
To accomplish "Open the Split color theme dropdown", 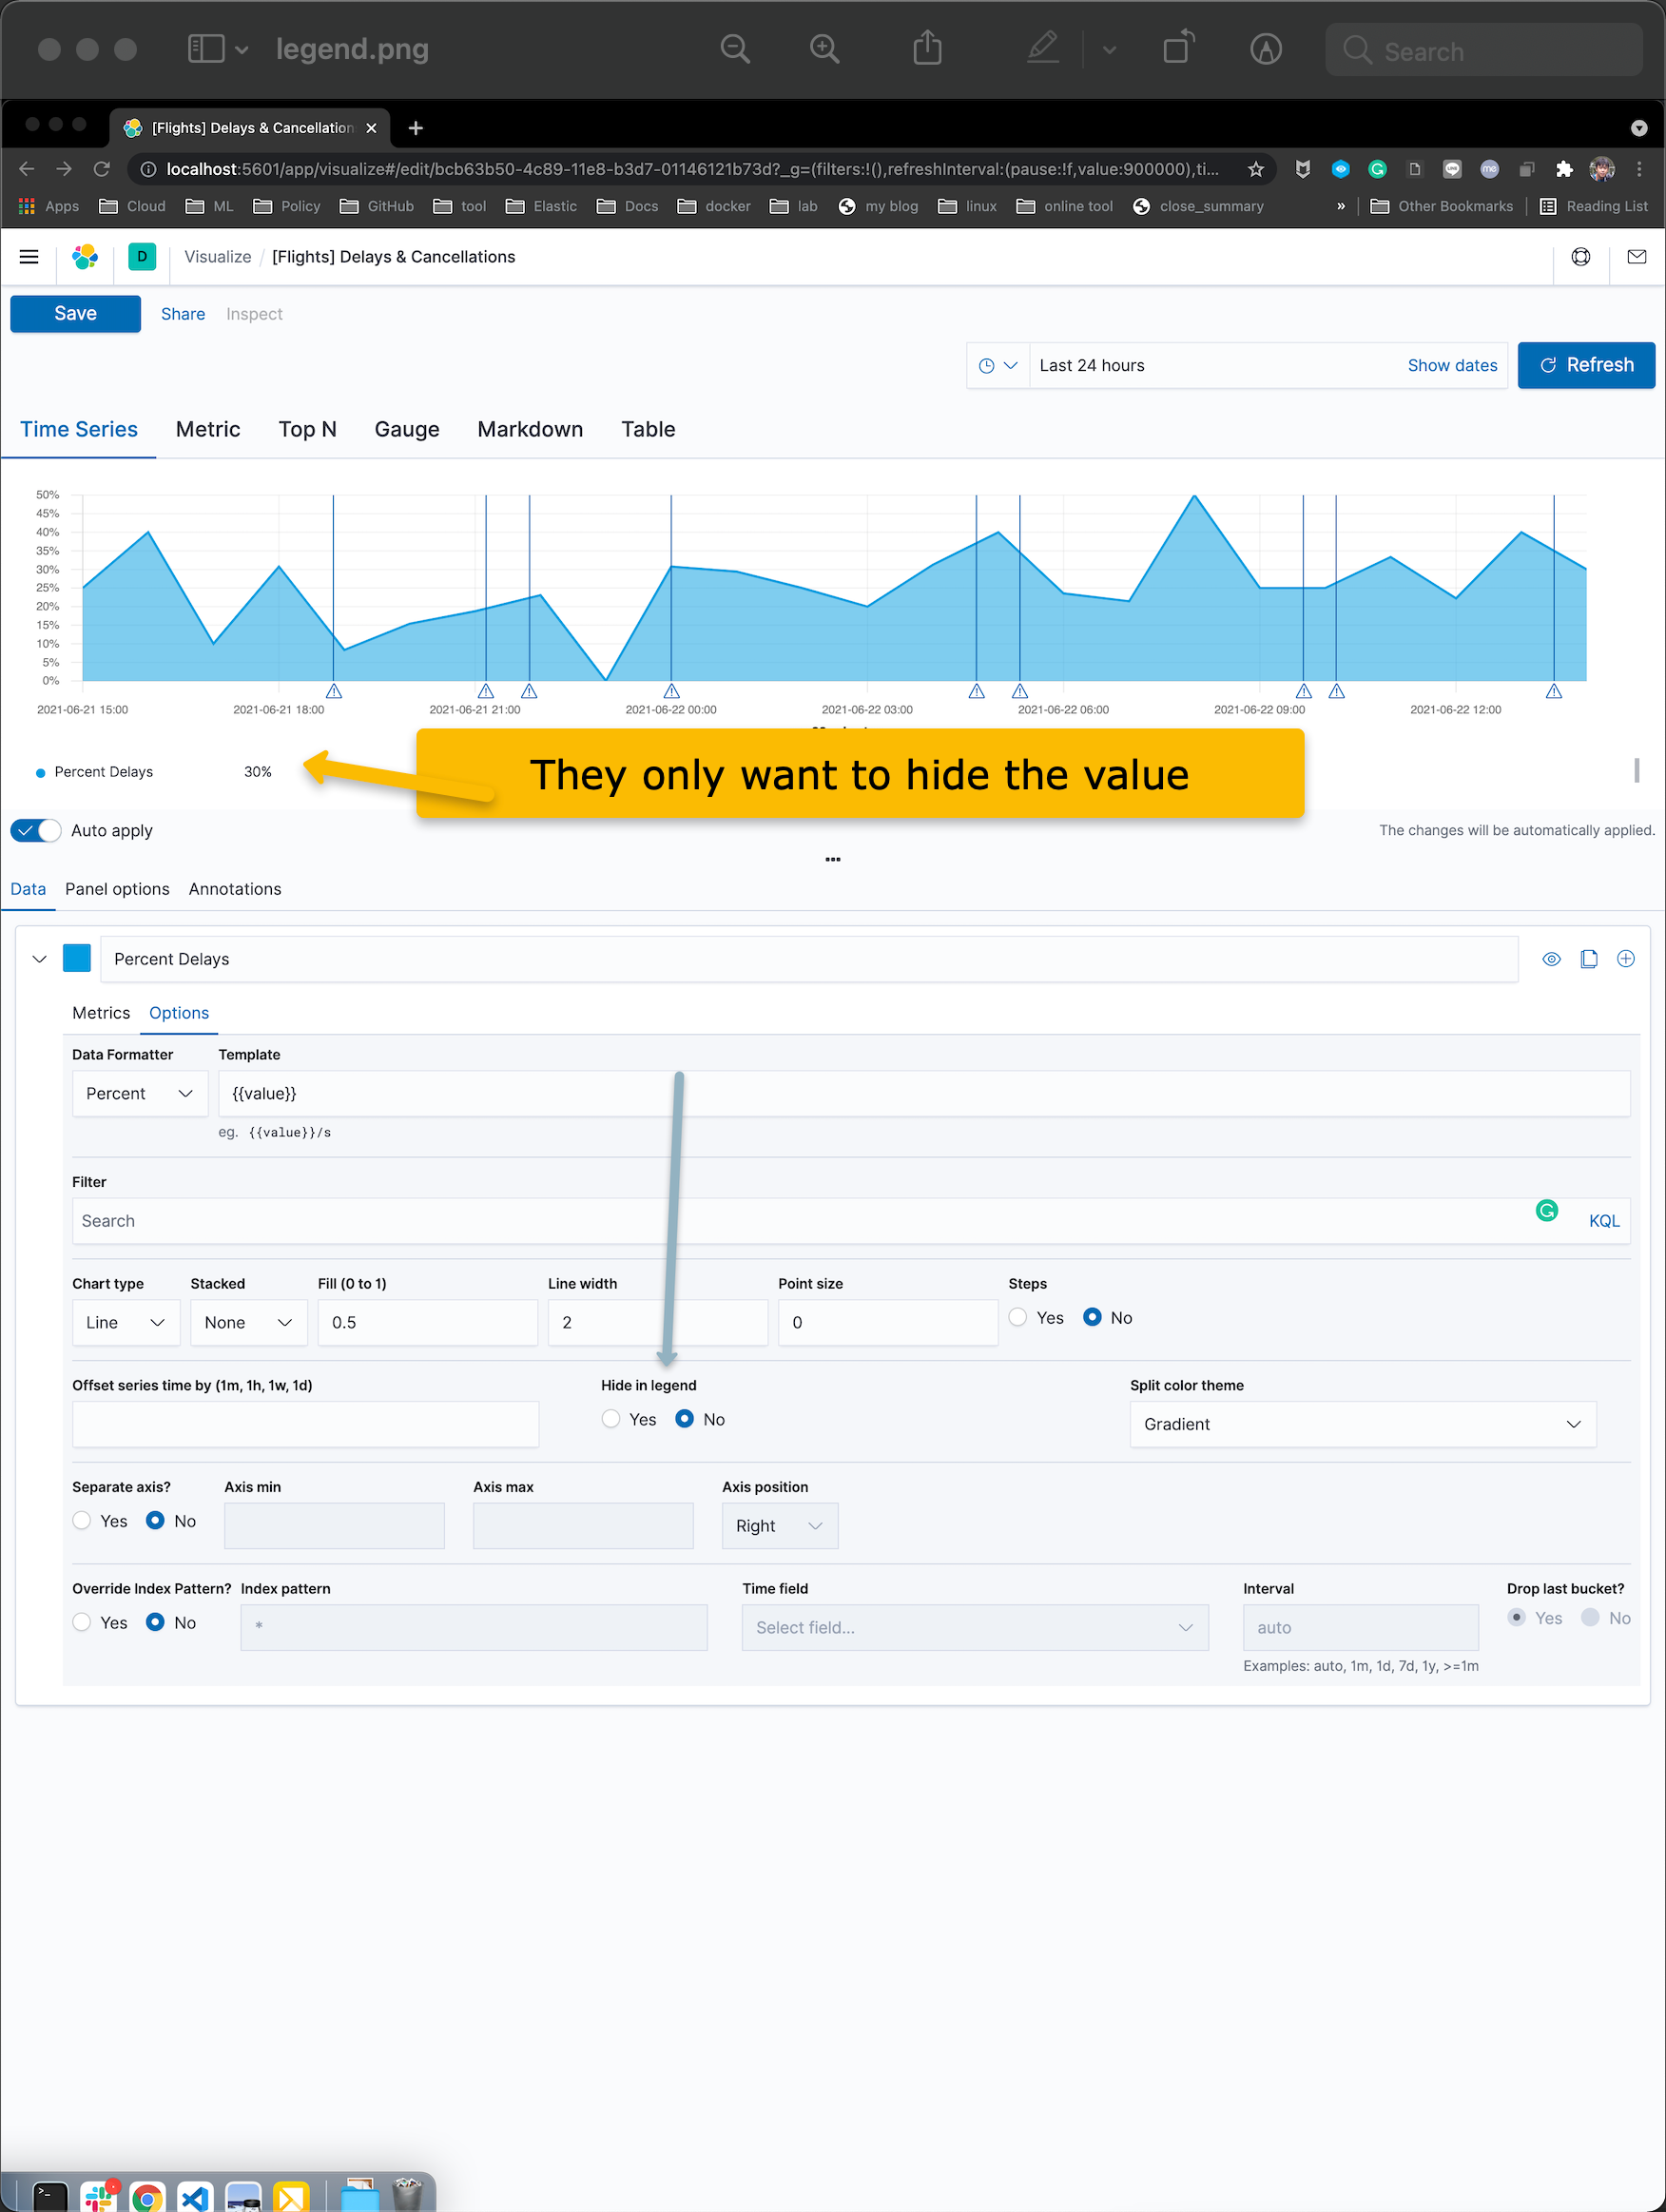I will click(x=1362, y=1424).
